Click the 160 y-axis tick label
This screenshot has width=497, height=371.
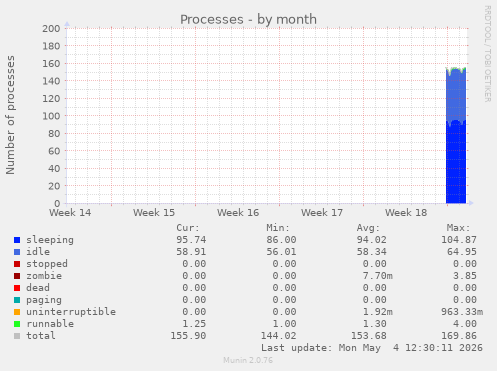pyautogui.click(x=51, y=63)
